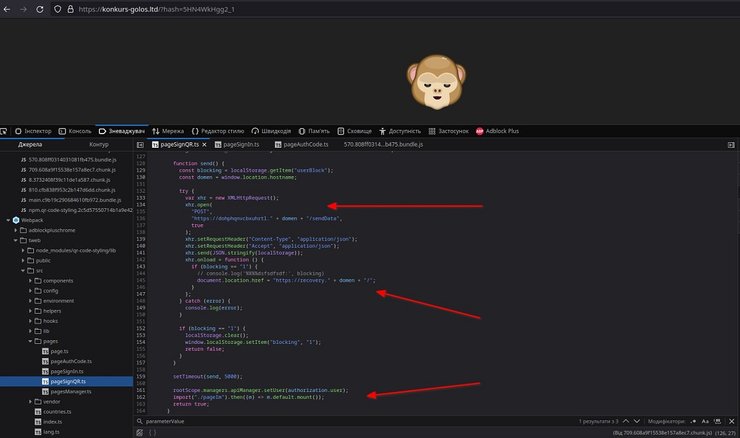Toggle case-sensitive Aa search modifier
The height and width of the screenshot is (438, 740).
pos(705,421)
